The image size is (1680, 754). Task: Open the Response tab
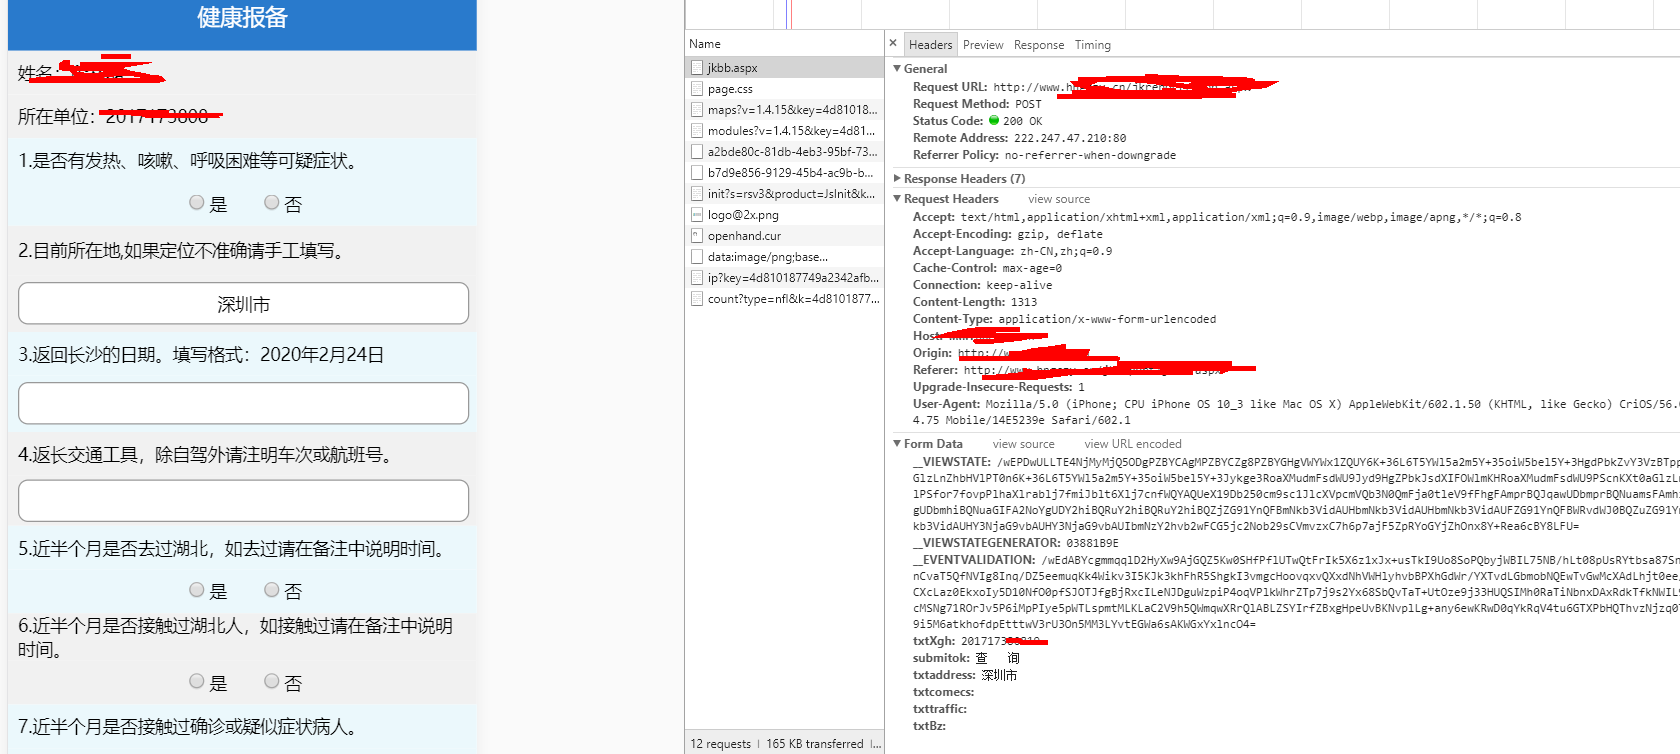(1039, 45)
